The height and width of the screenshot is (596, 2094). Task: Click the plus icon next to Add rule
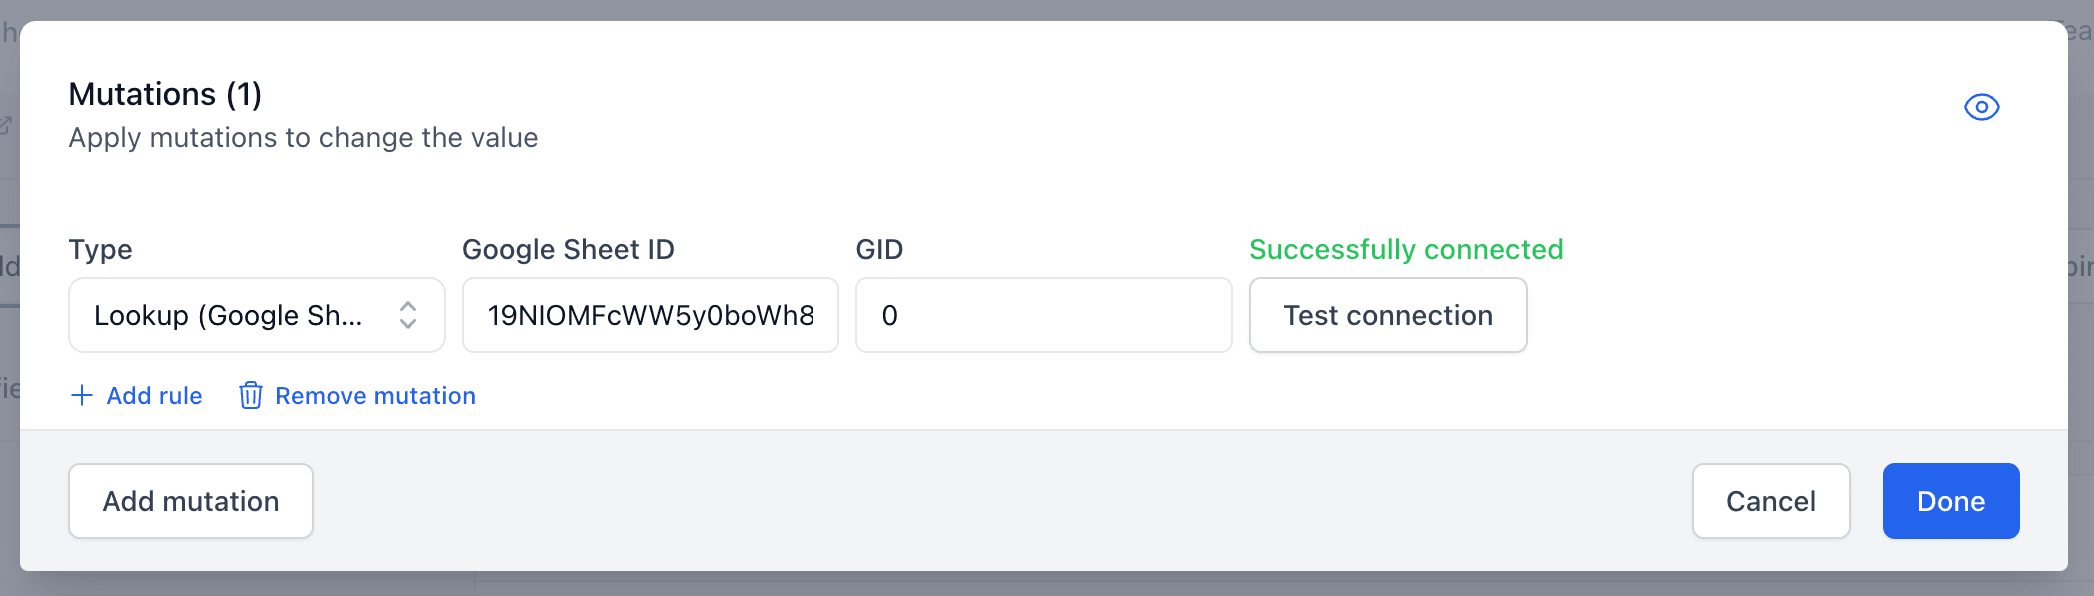coord(82,396)
